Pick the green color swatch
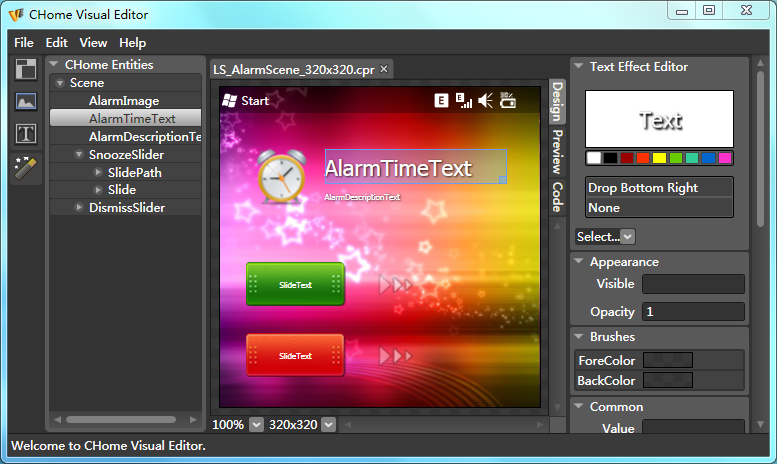 676,158
